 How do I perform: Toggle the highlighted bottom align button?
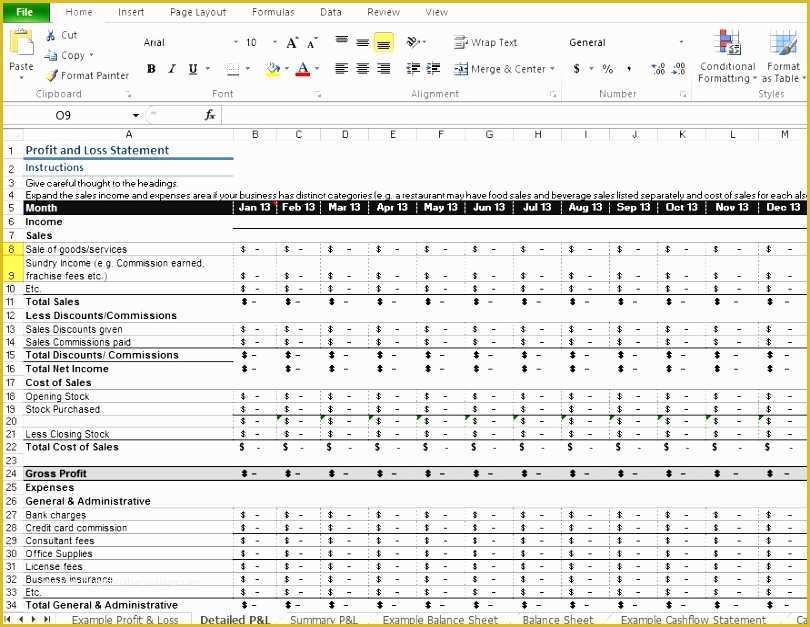(383, 43)
